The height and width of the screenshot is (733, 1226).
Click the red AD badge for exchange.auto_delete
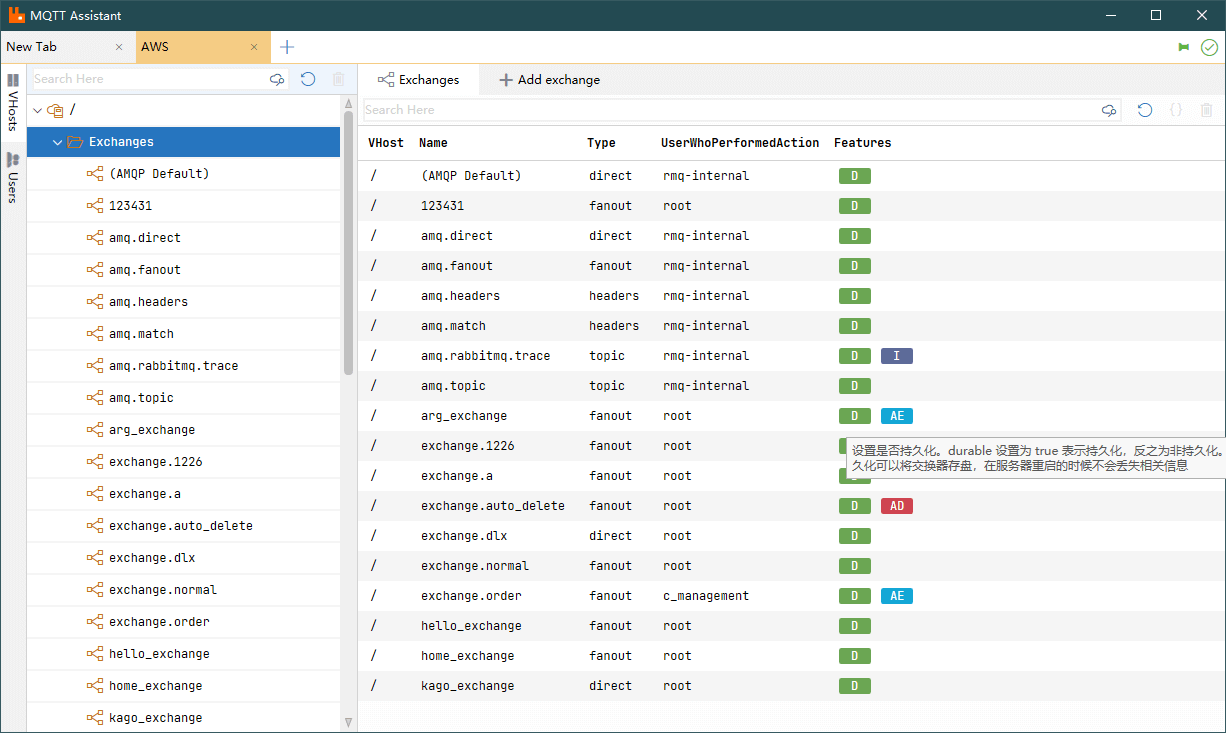896,506
